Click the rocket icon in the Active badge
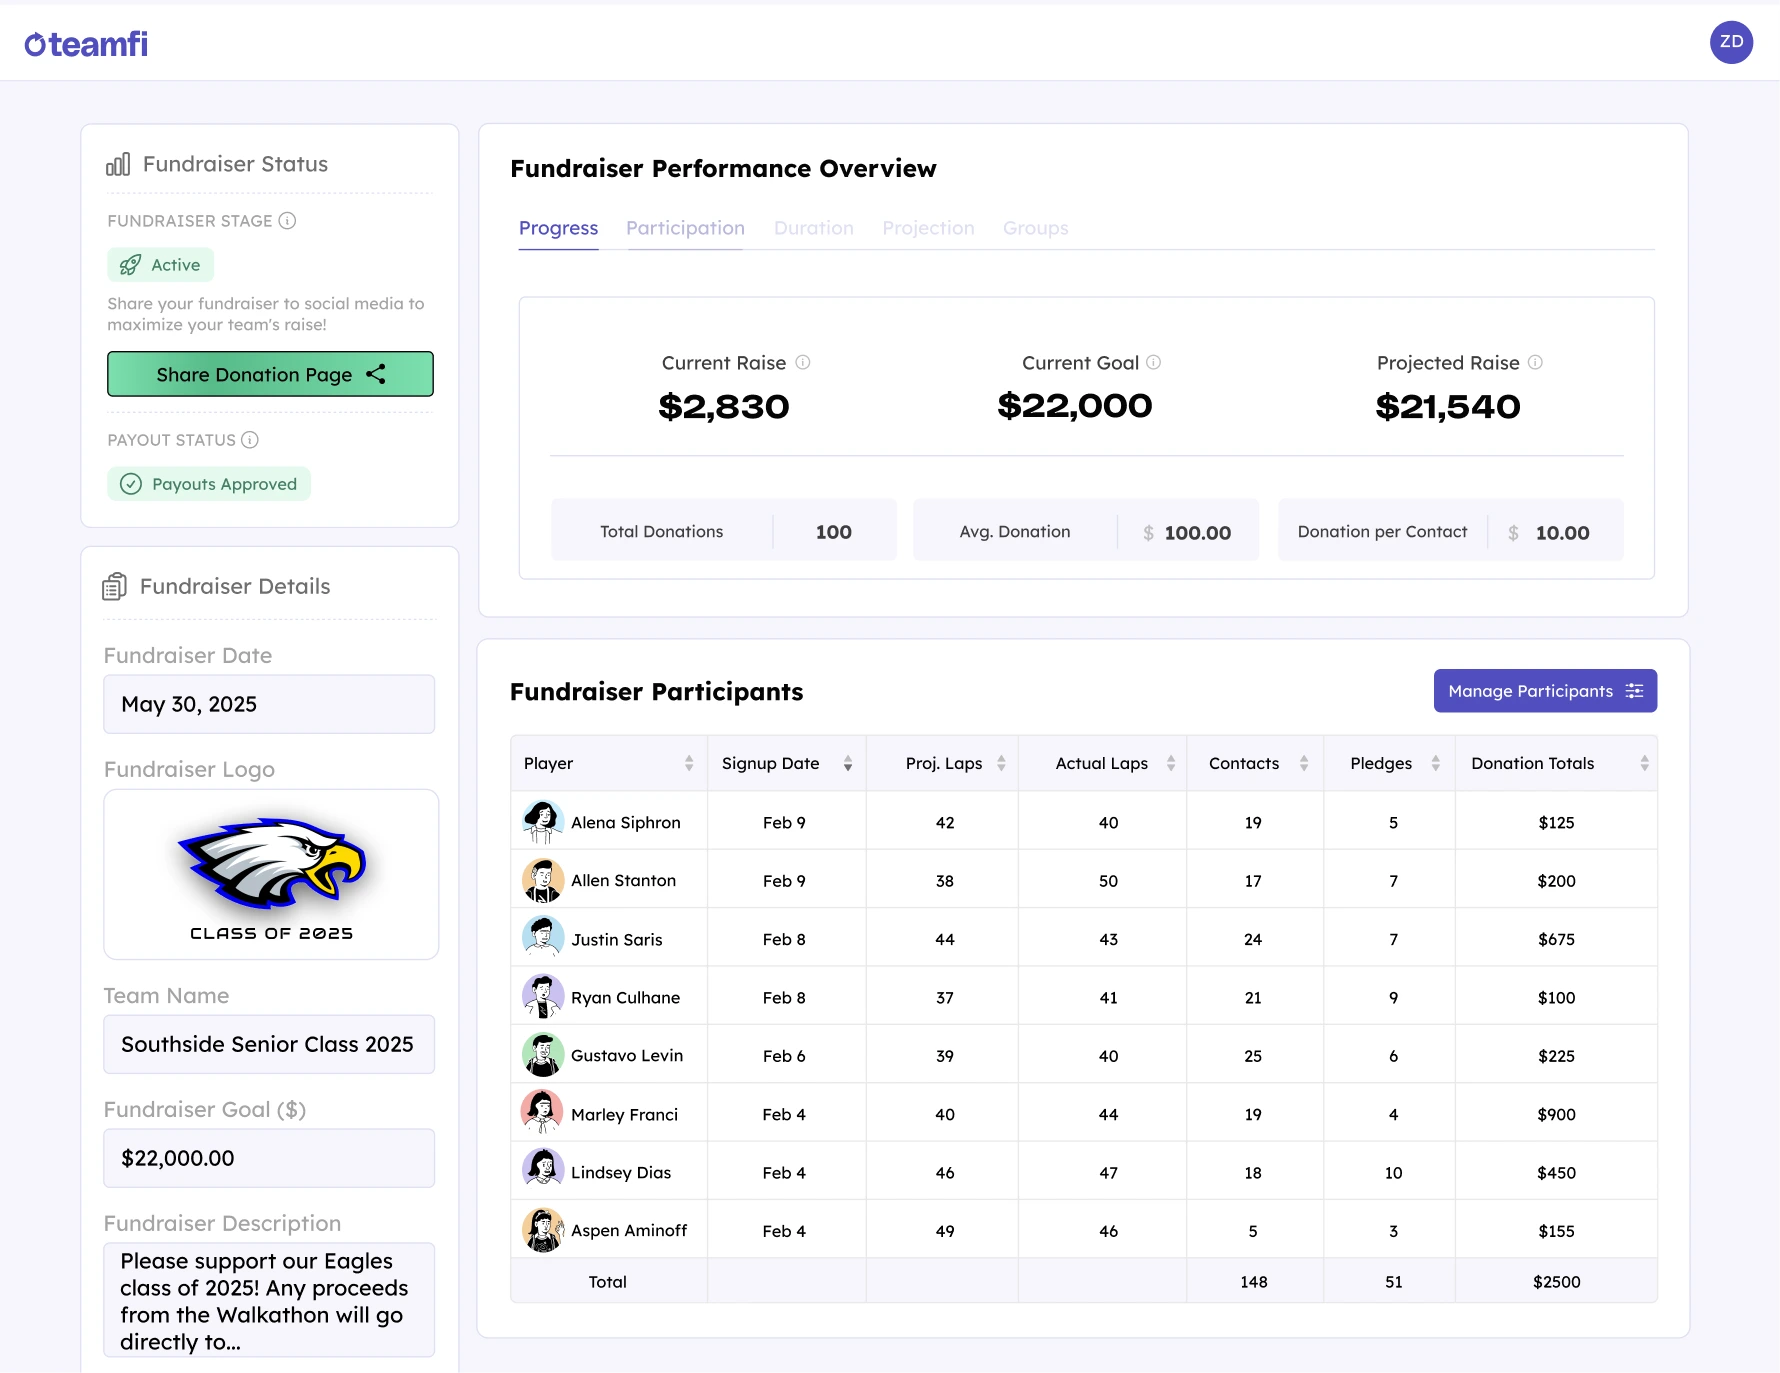This screenshot has width=1780, height=1373. point(130,265)
